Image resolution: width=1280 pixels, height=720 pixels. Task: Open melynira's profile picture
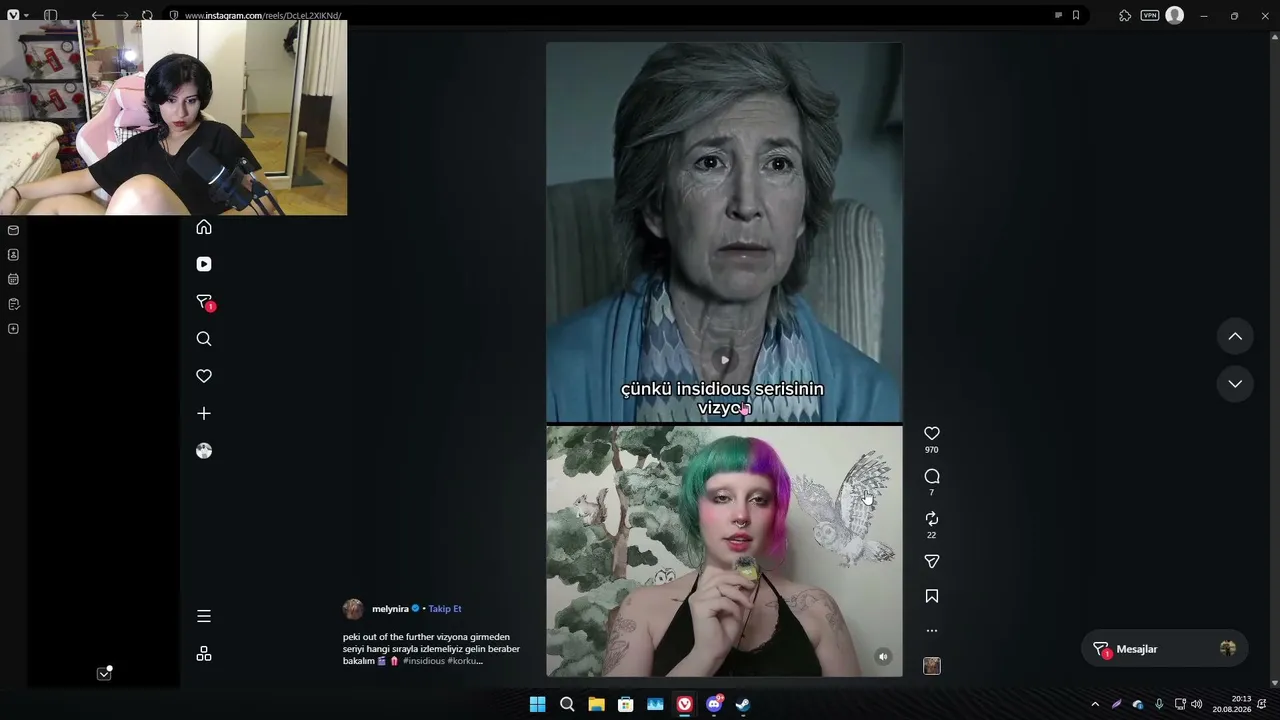(353, 609)
